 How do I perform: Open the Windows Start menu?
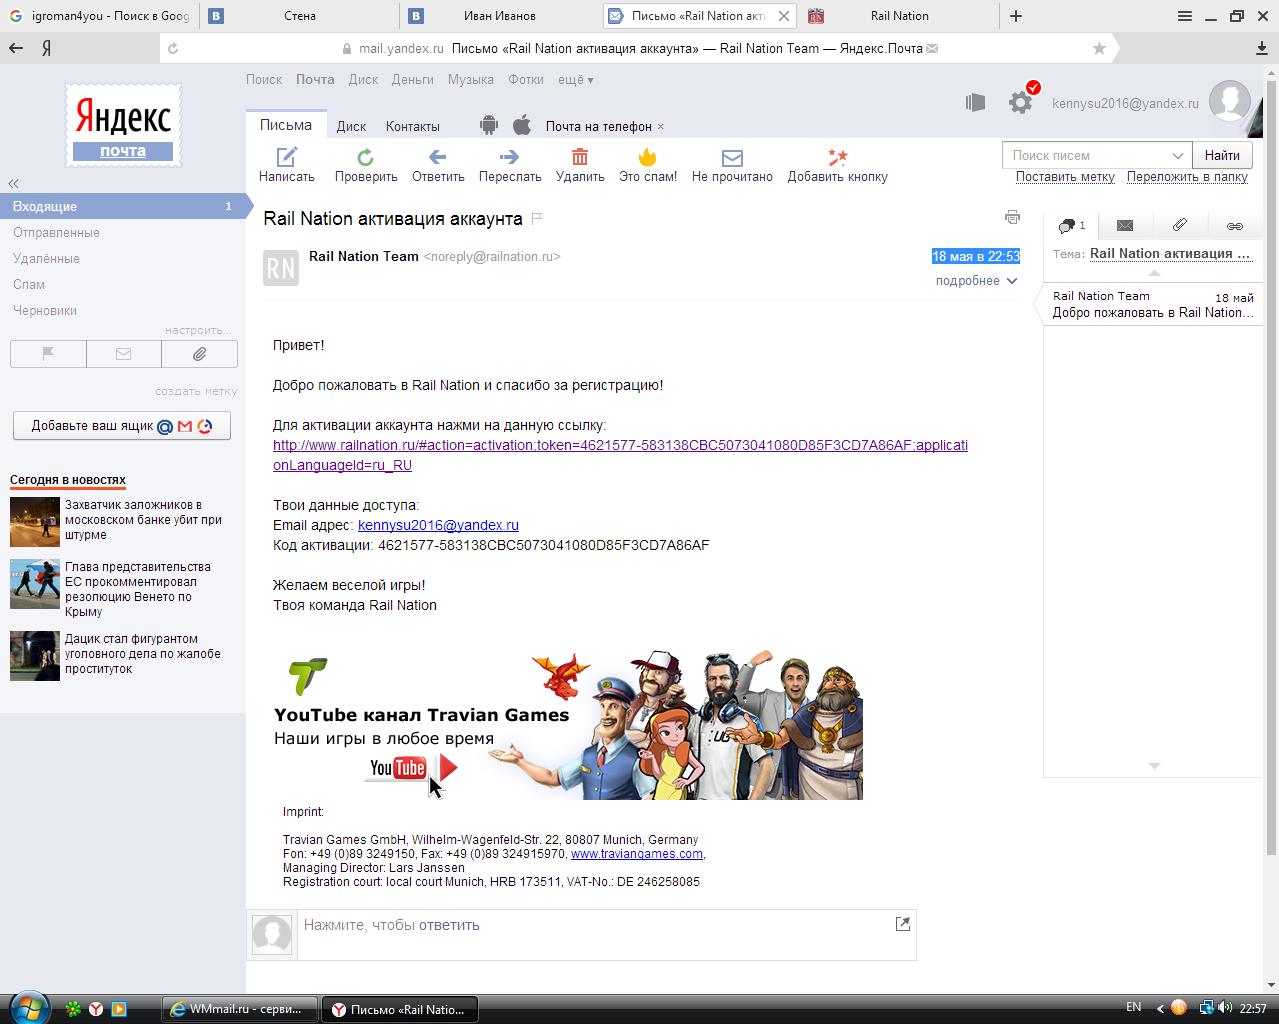pos(27,1007)
